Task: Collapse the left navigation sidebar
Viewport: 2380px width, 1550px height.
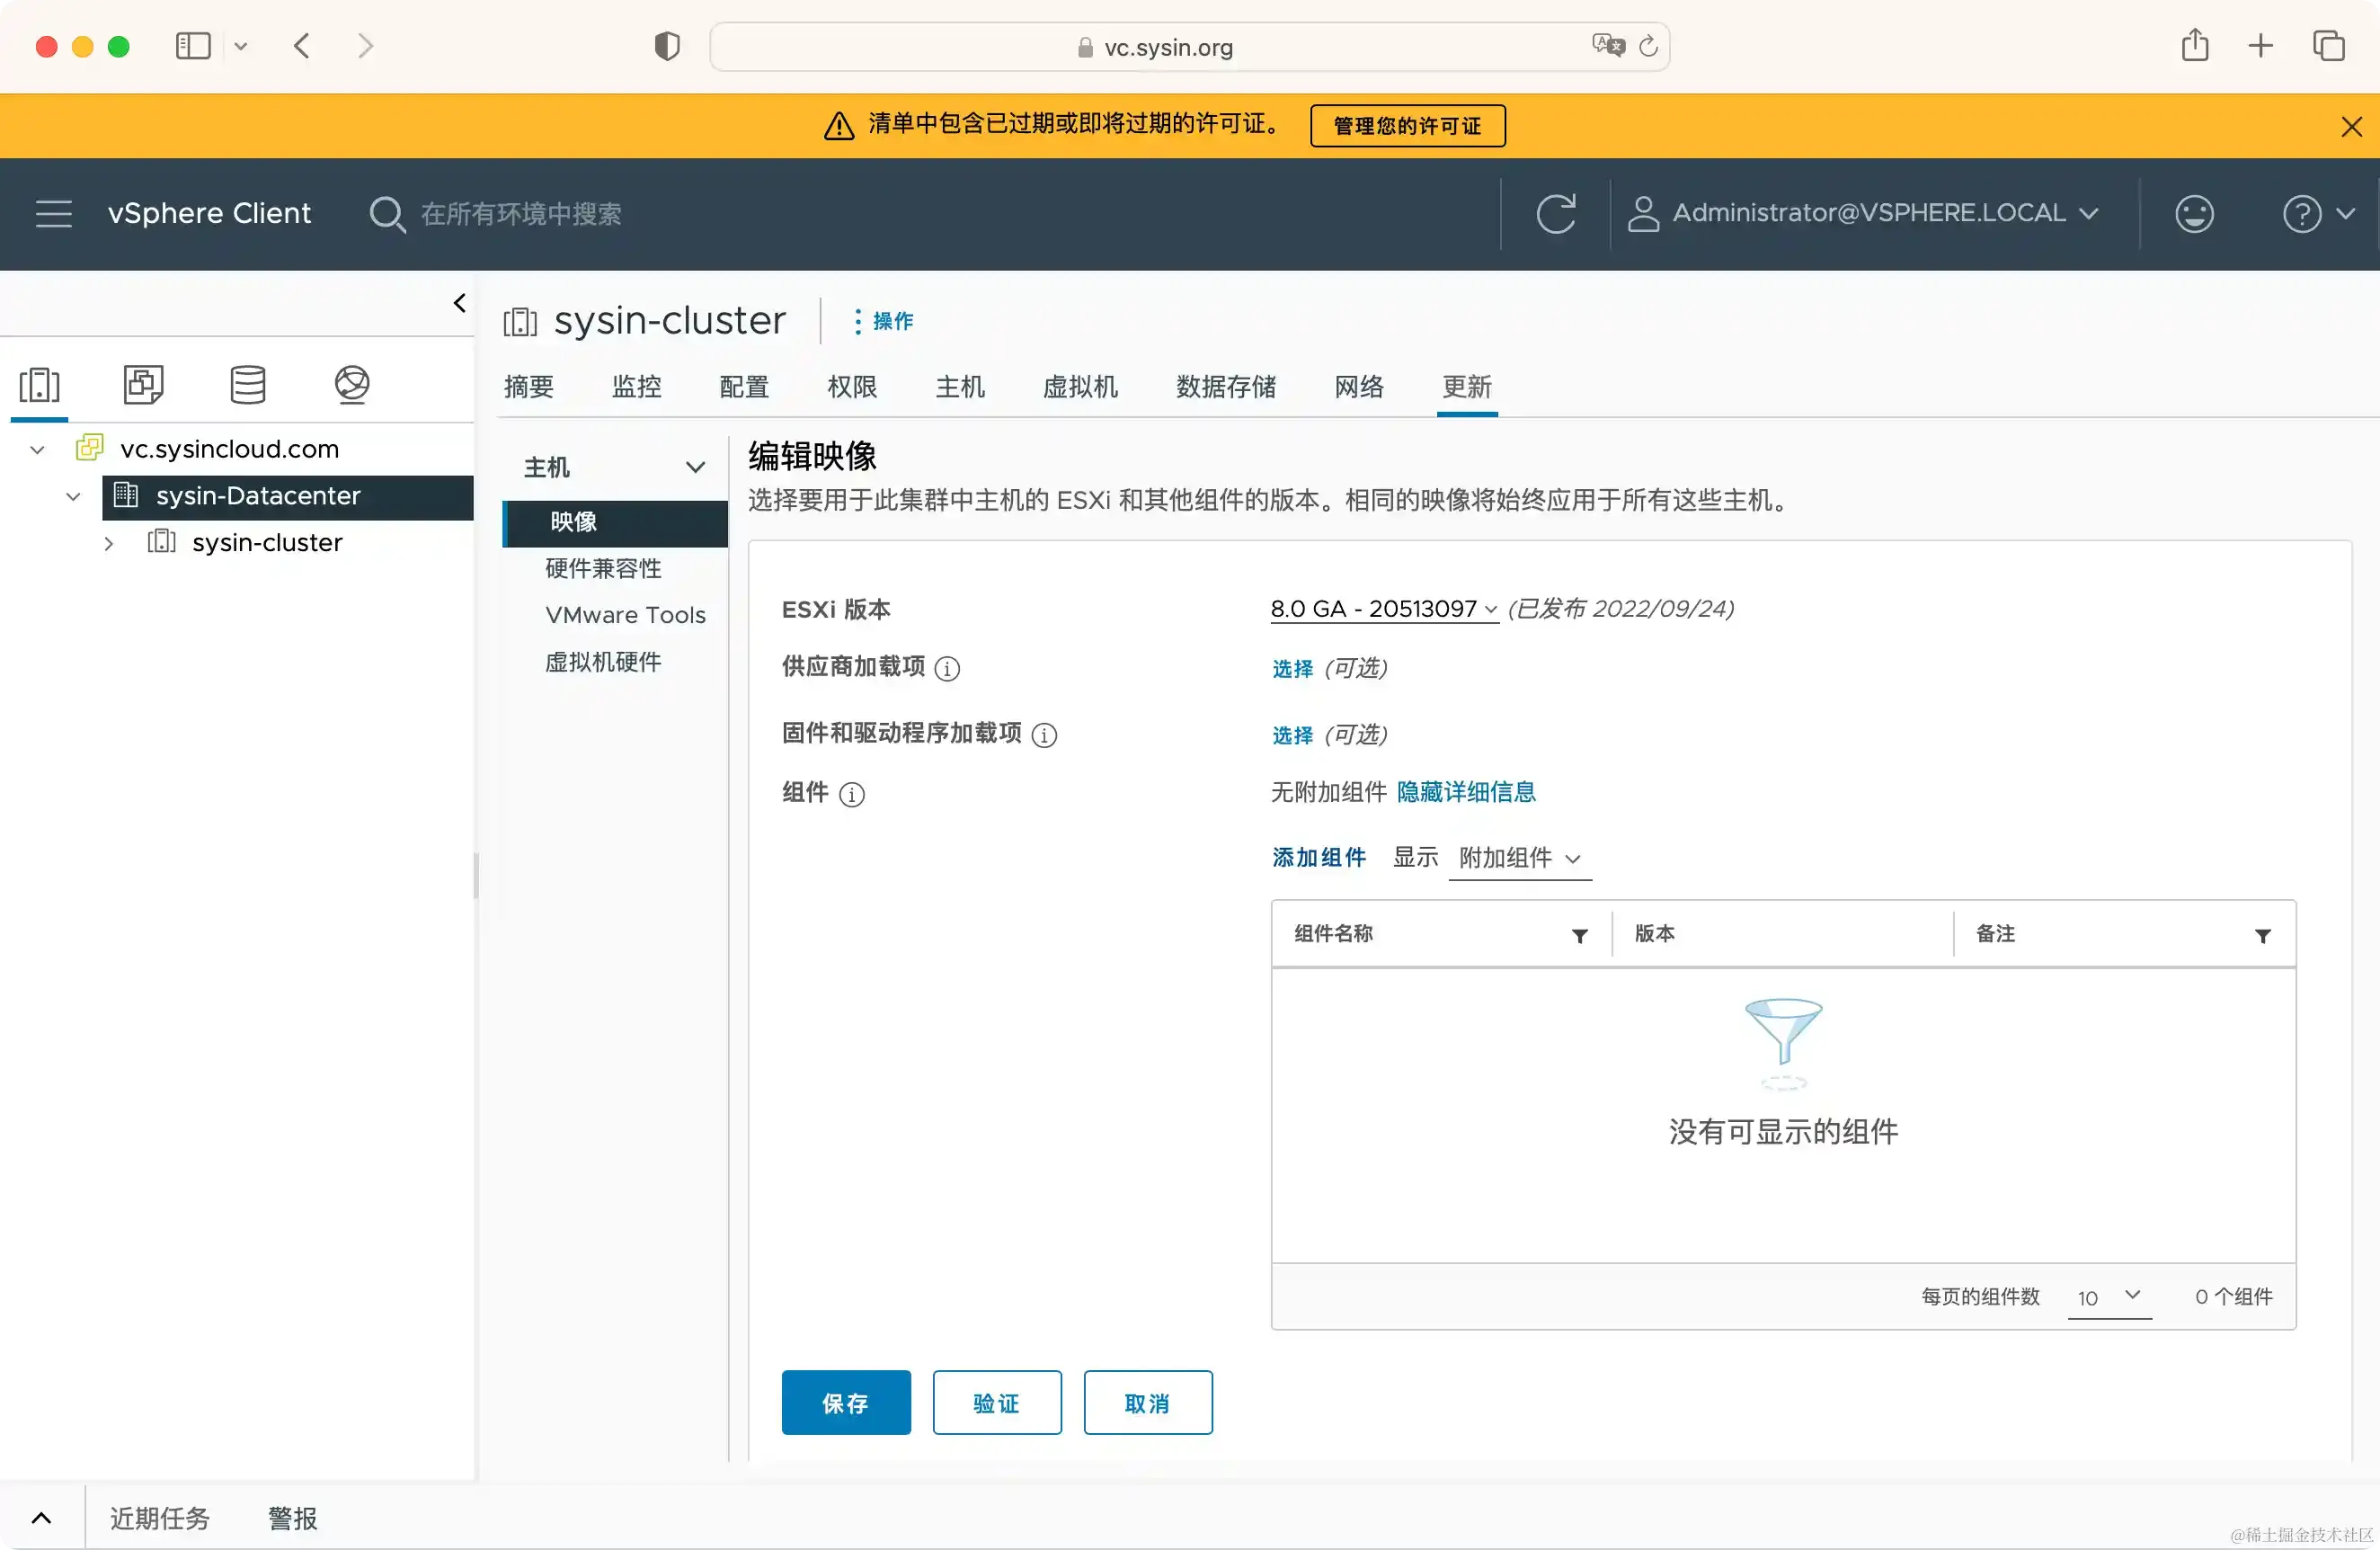Action: point(459,303)
